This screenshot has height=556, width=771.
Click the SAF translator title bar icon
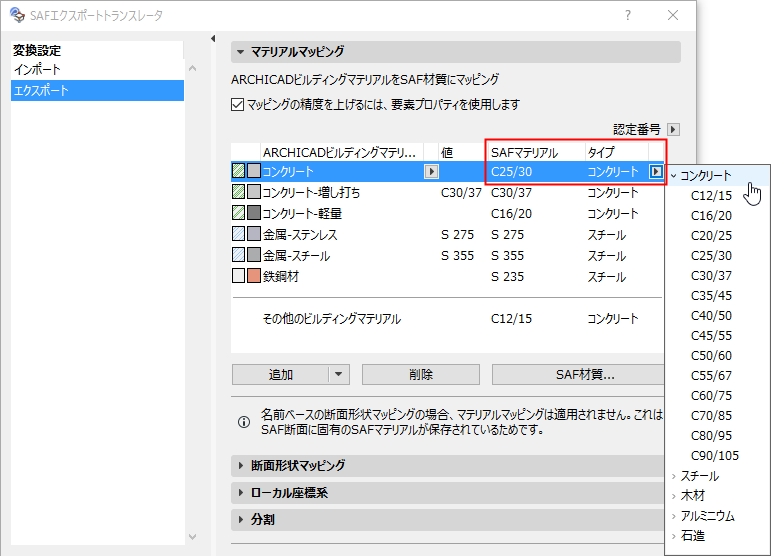click(x=17, y=15)
